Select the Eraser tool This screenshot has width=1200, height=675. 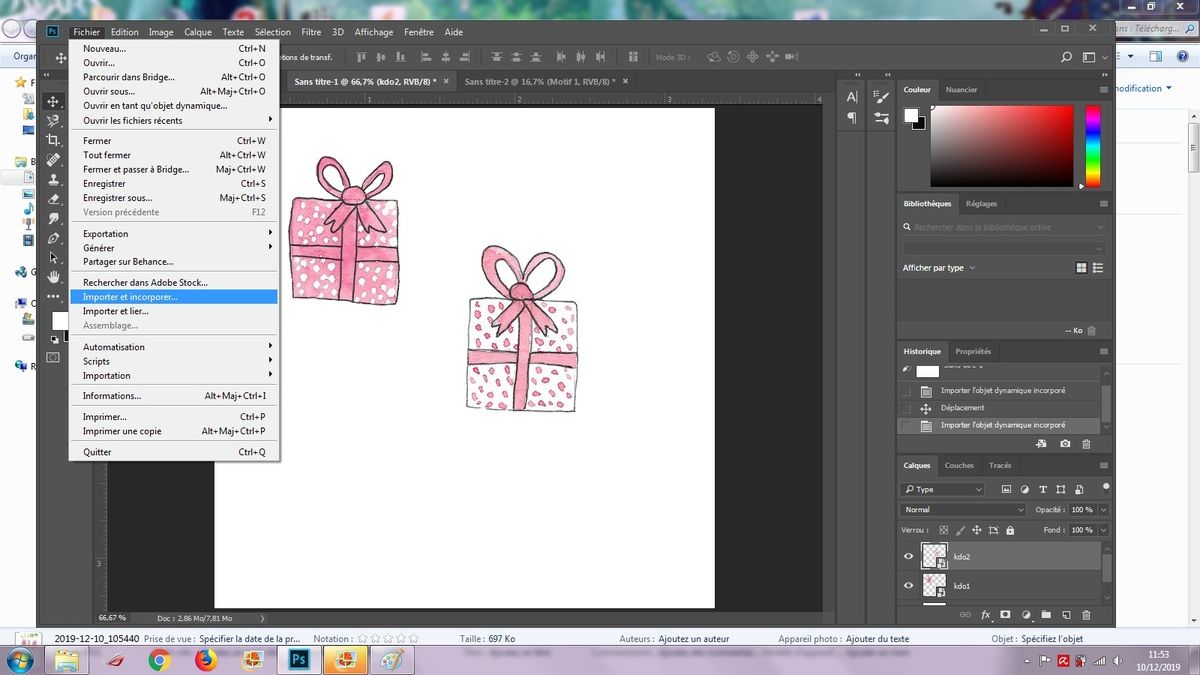53,199
